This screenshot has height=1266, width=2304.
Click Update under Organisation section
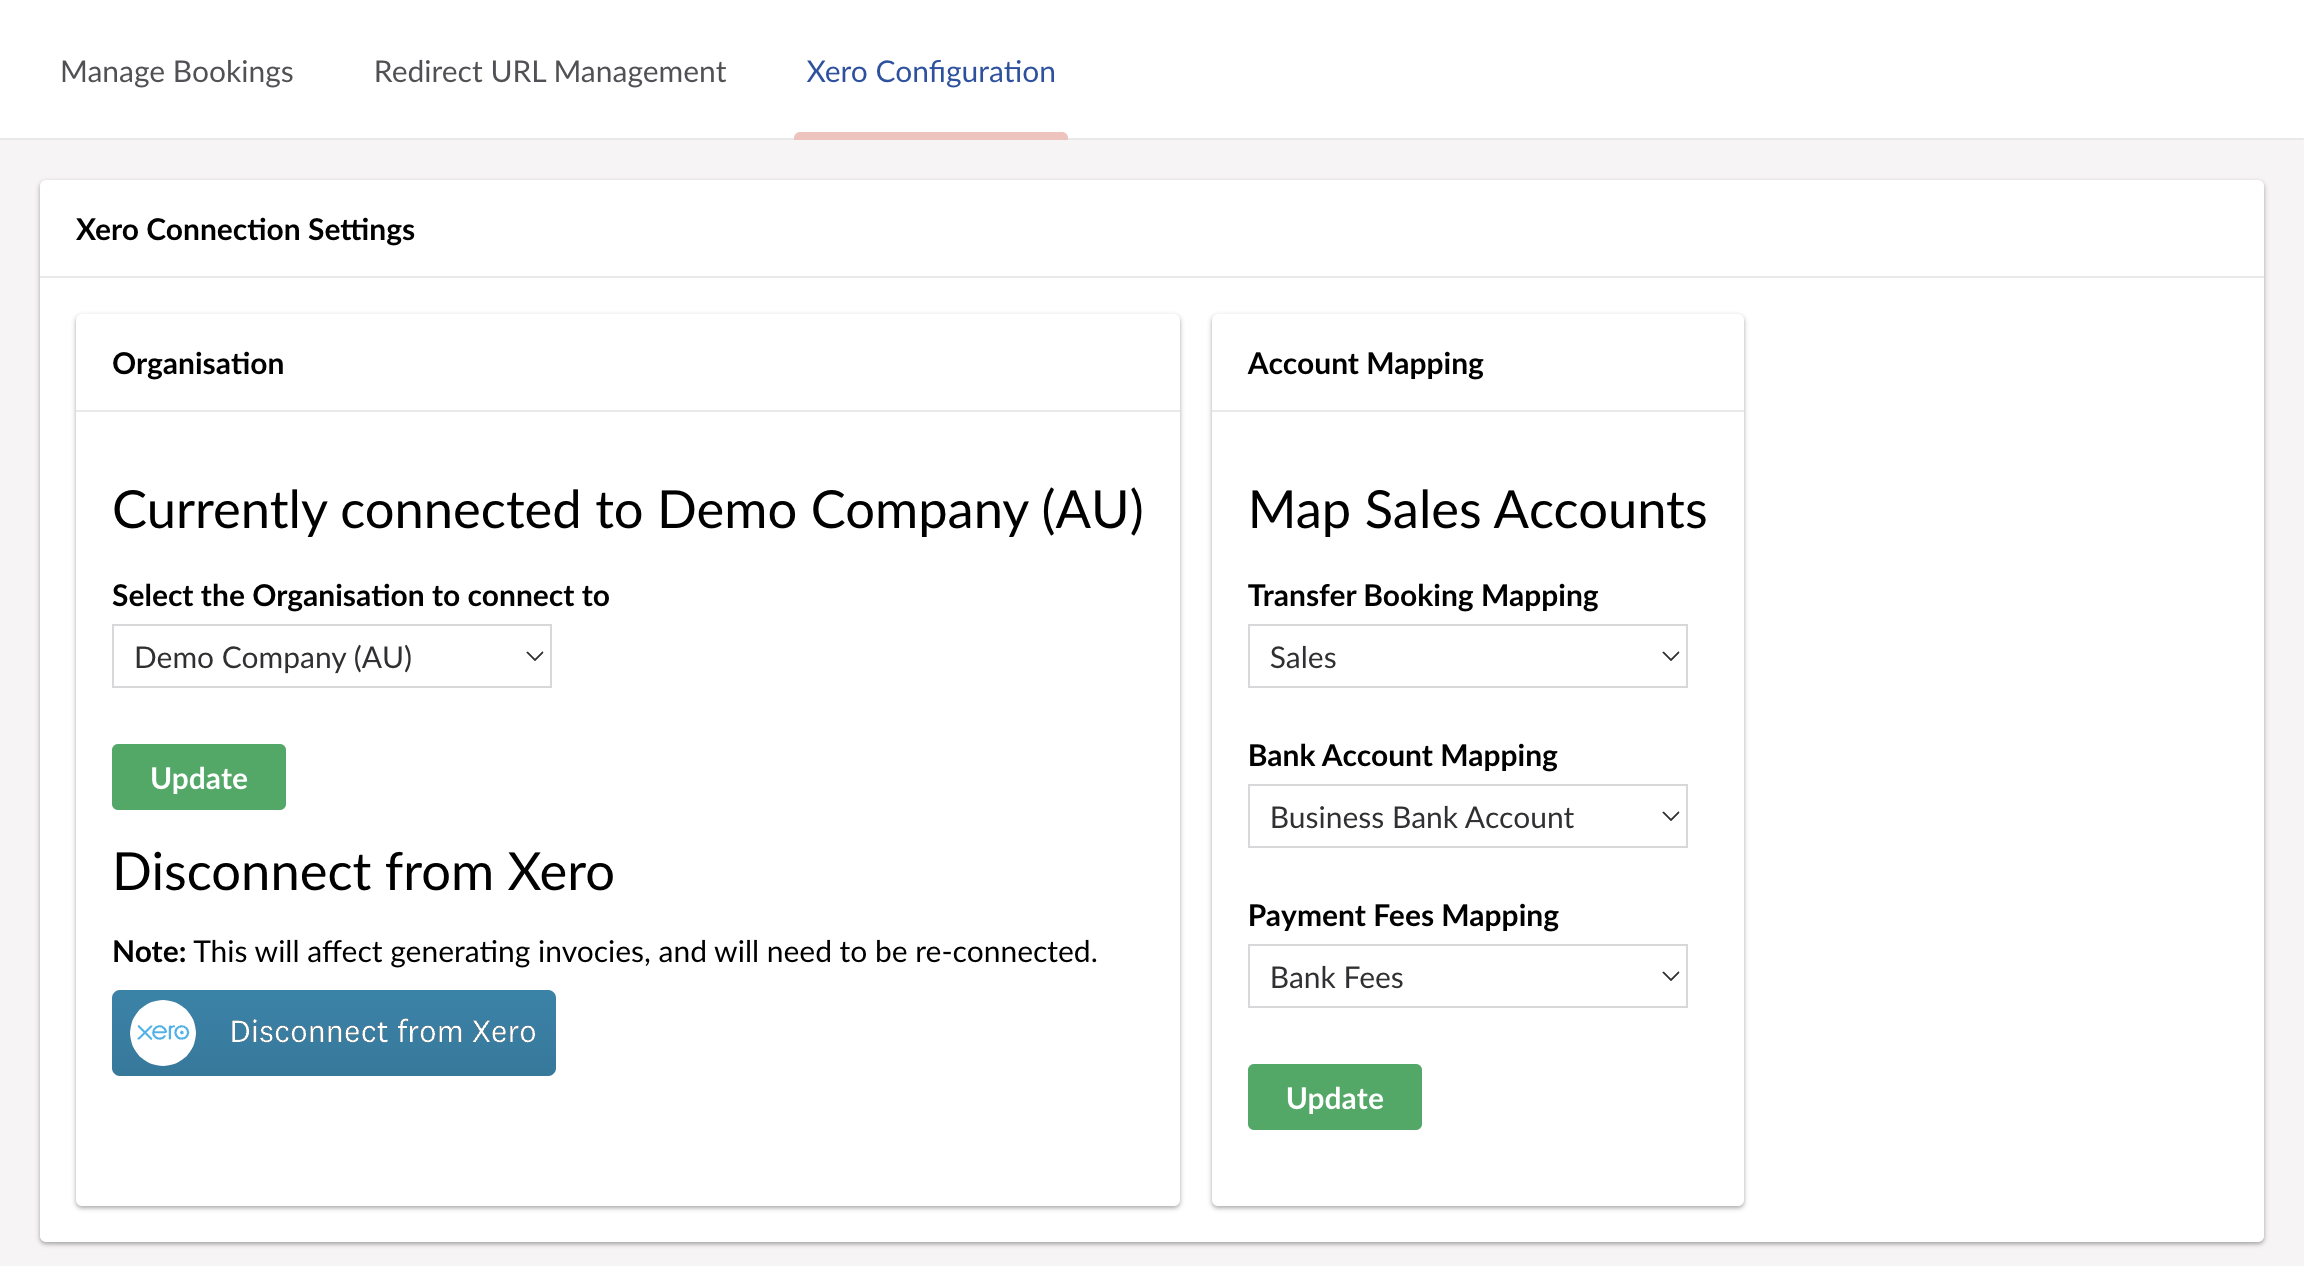199,777
